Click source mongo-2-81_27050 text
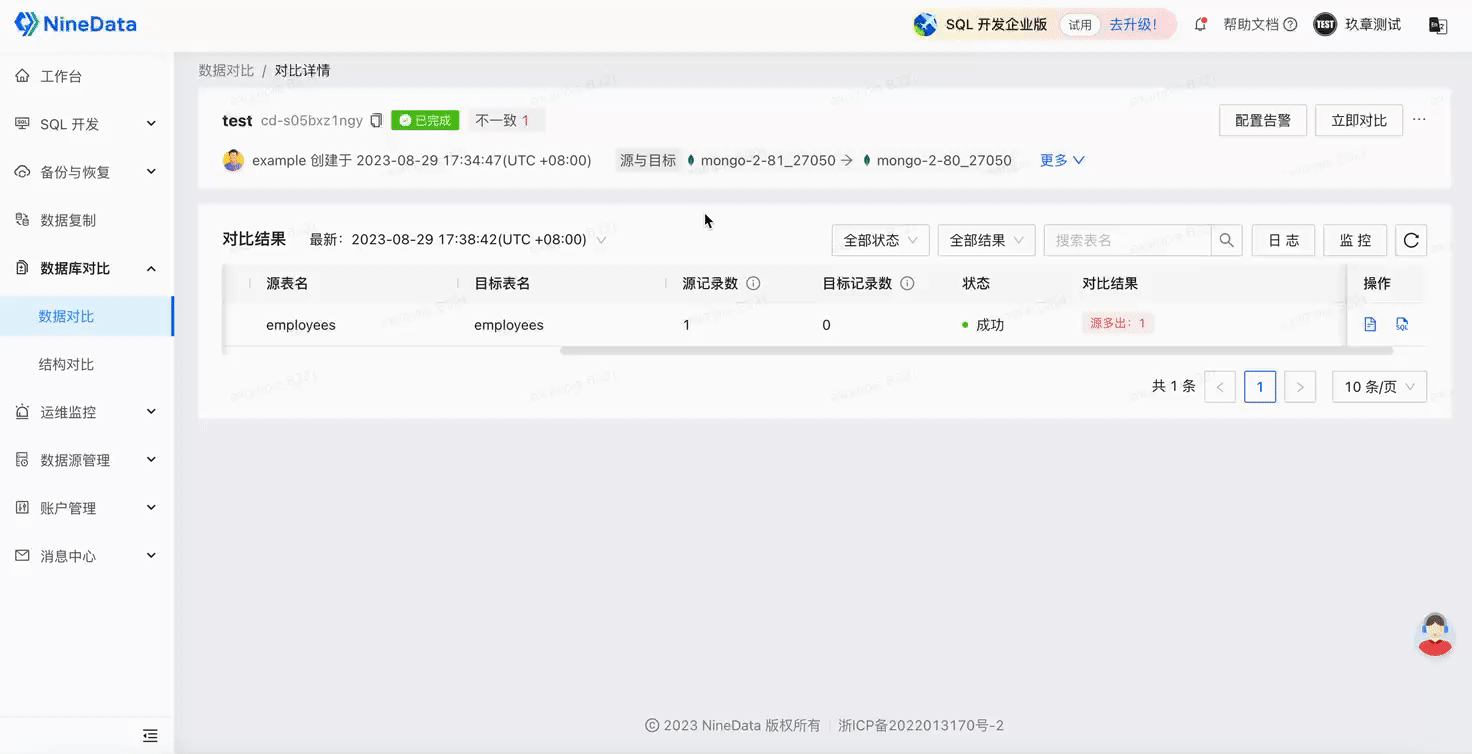 (767, 160)
